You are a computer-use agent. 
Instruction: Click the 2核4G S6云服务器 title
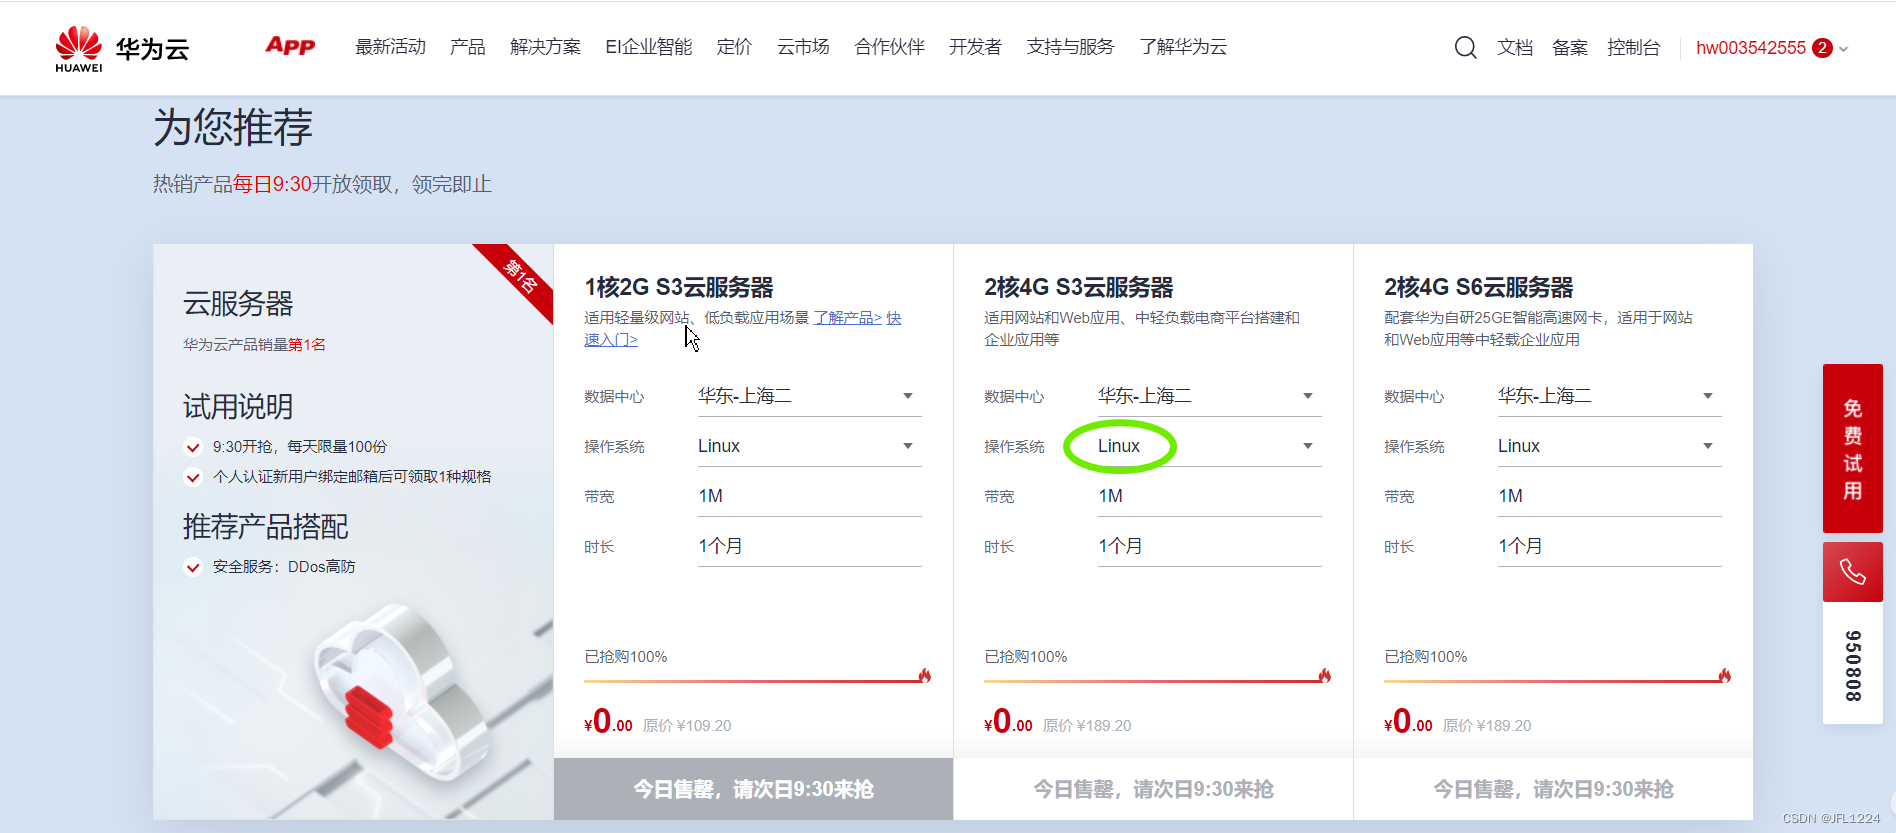[1479, 287]
